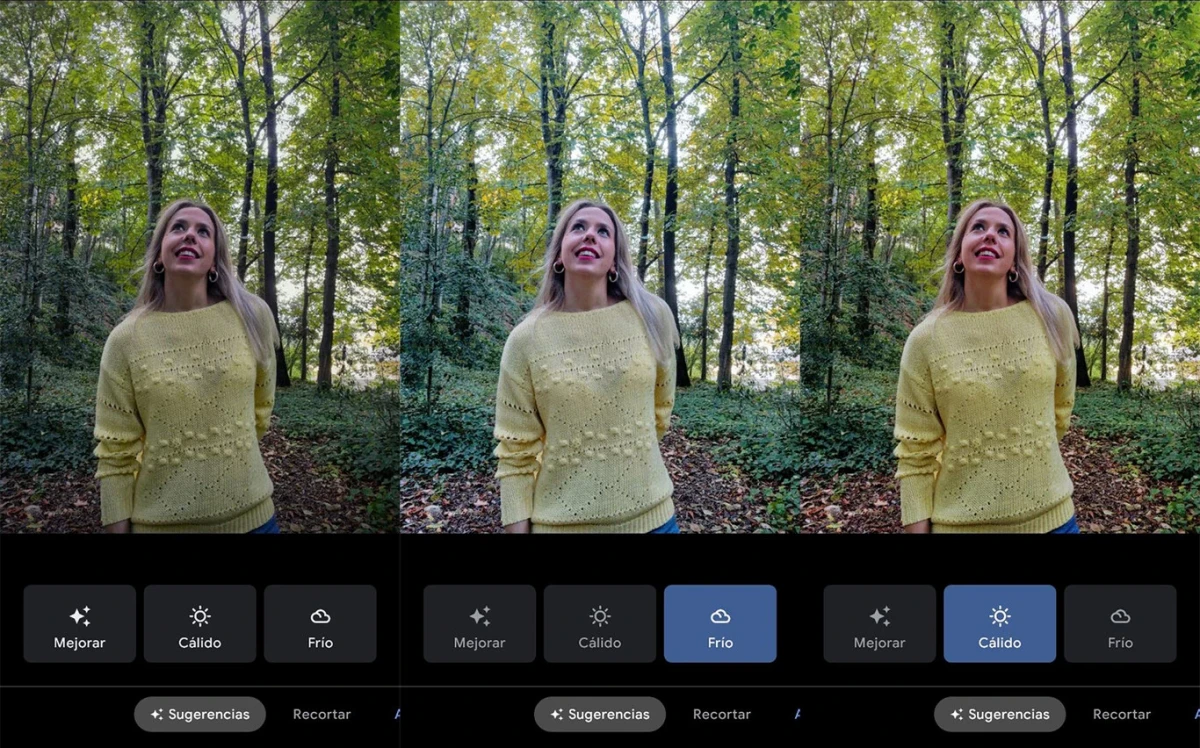
Task: Tap the warm-toned photo preview on right
Action: pos(1000,266)
